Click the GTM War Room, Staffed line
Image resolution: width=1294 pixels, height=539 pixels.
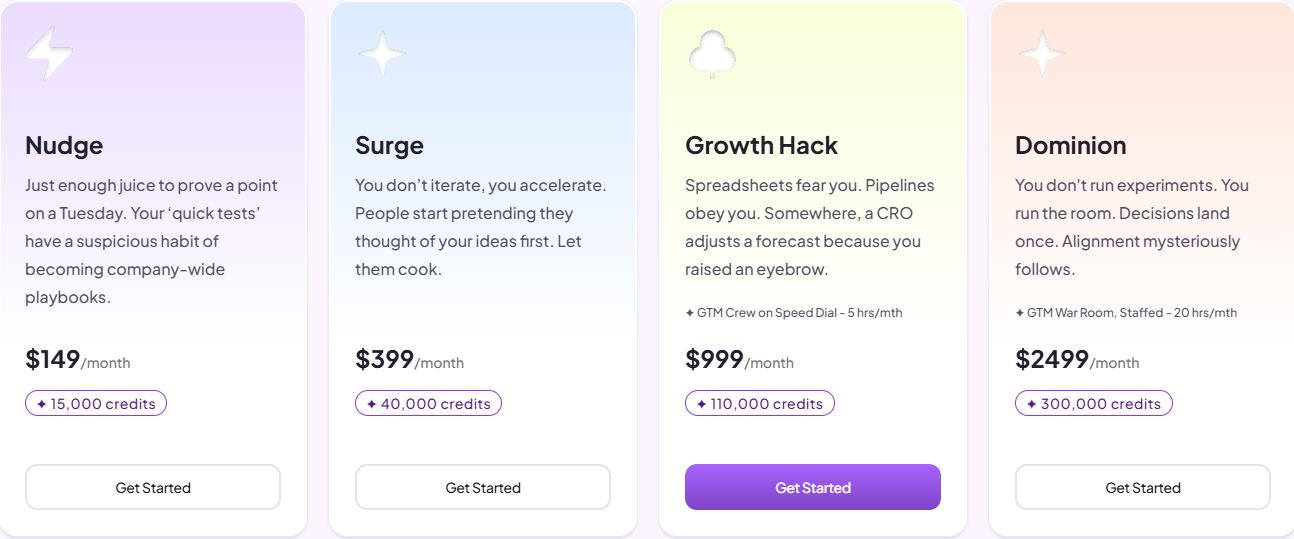1126,313
